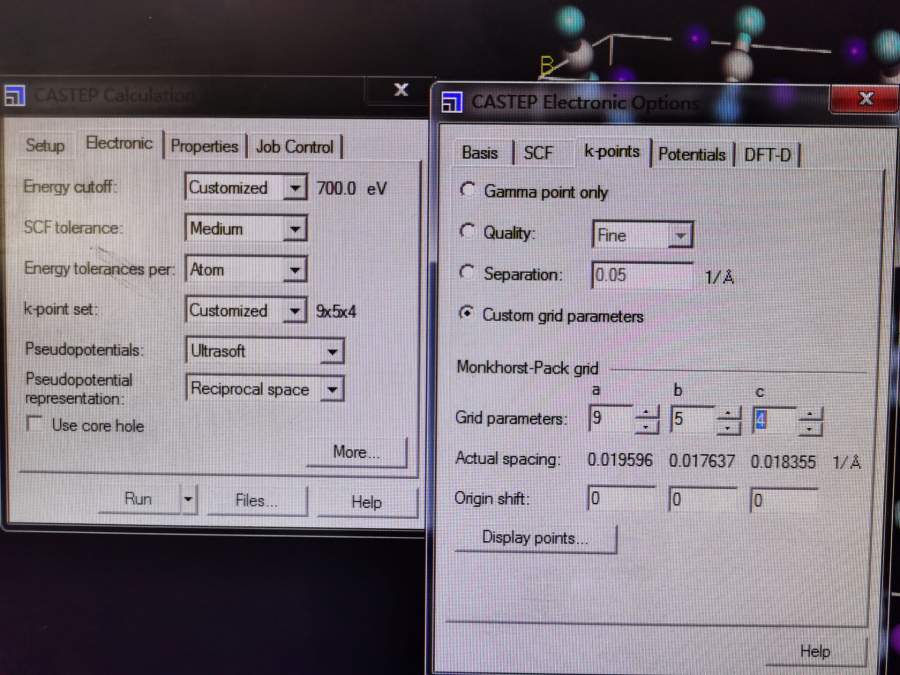Decrement grid parameter a spinner down
900x675 pixels.
click(647, 426)
